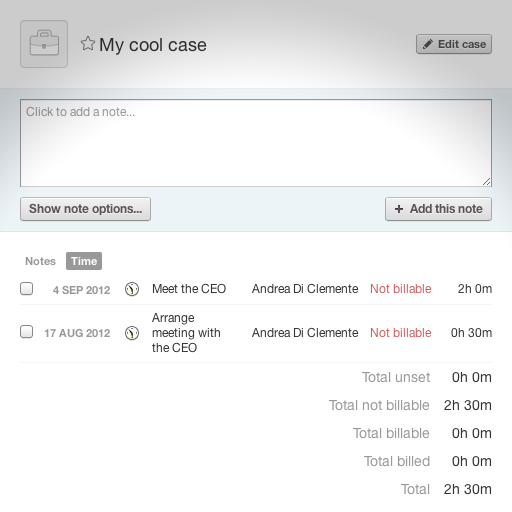
Task: Click the pencil icon on Edit case
Action: tap(428, 44)
